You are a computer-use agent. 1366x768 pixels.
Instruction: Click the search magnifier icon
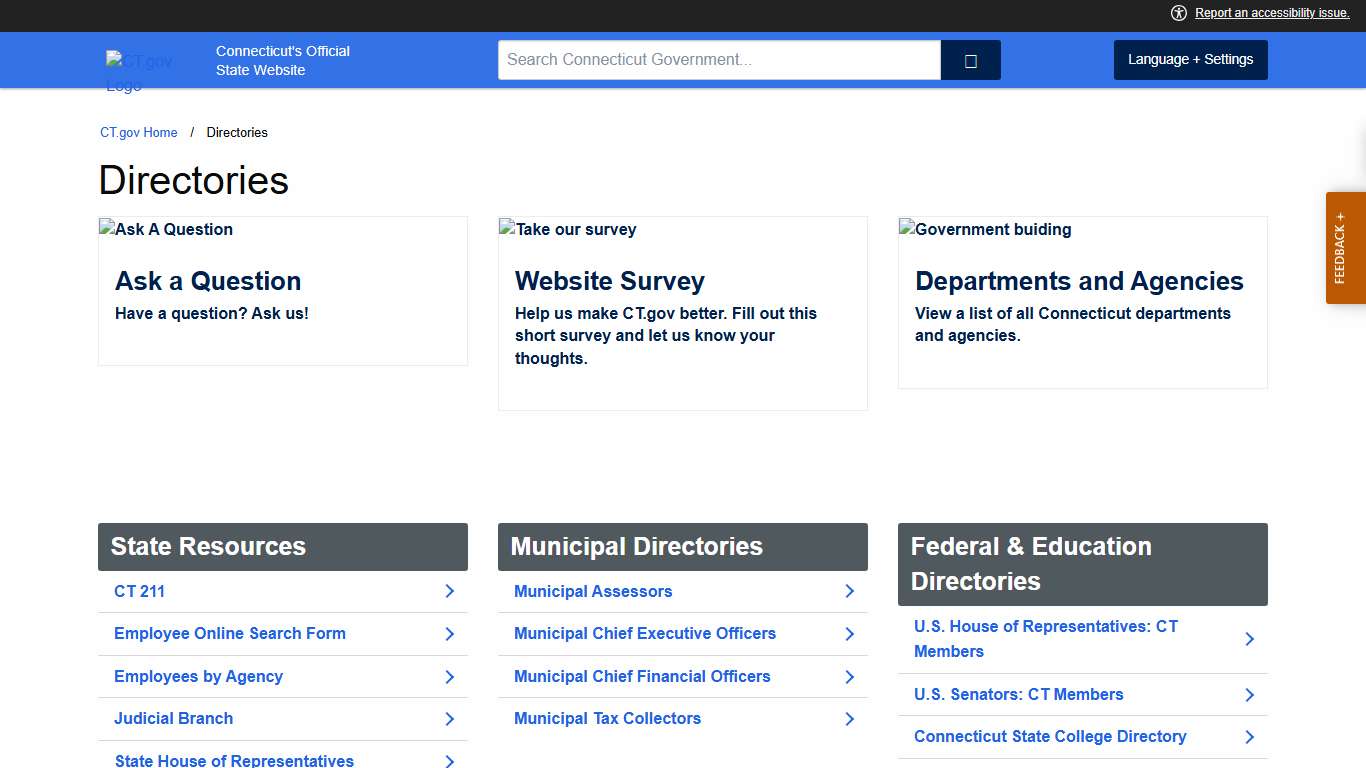point(969,60)
